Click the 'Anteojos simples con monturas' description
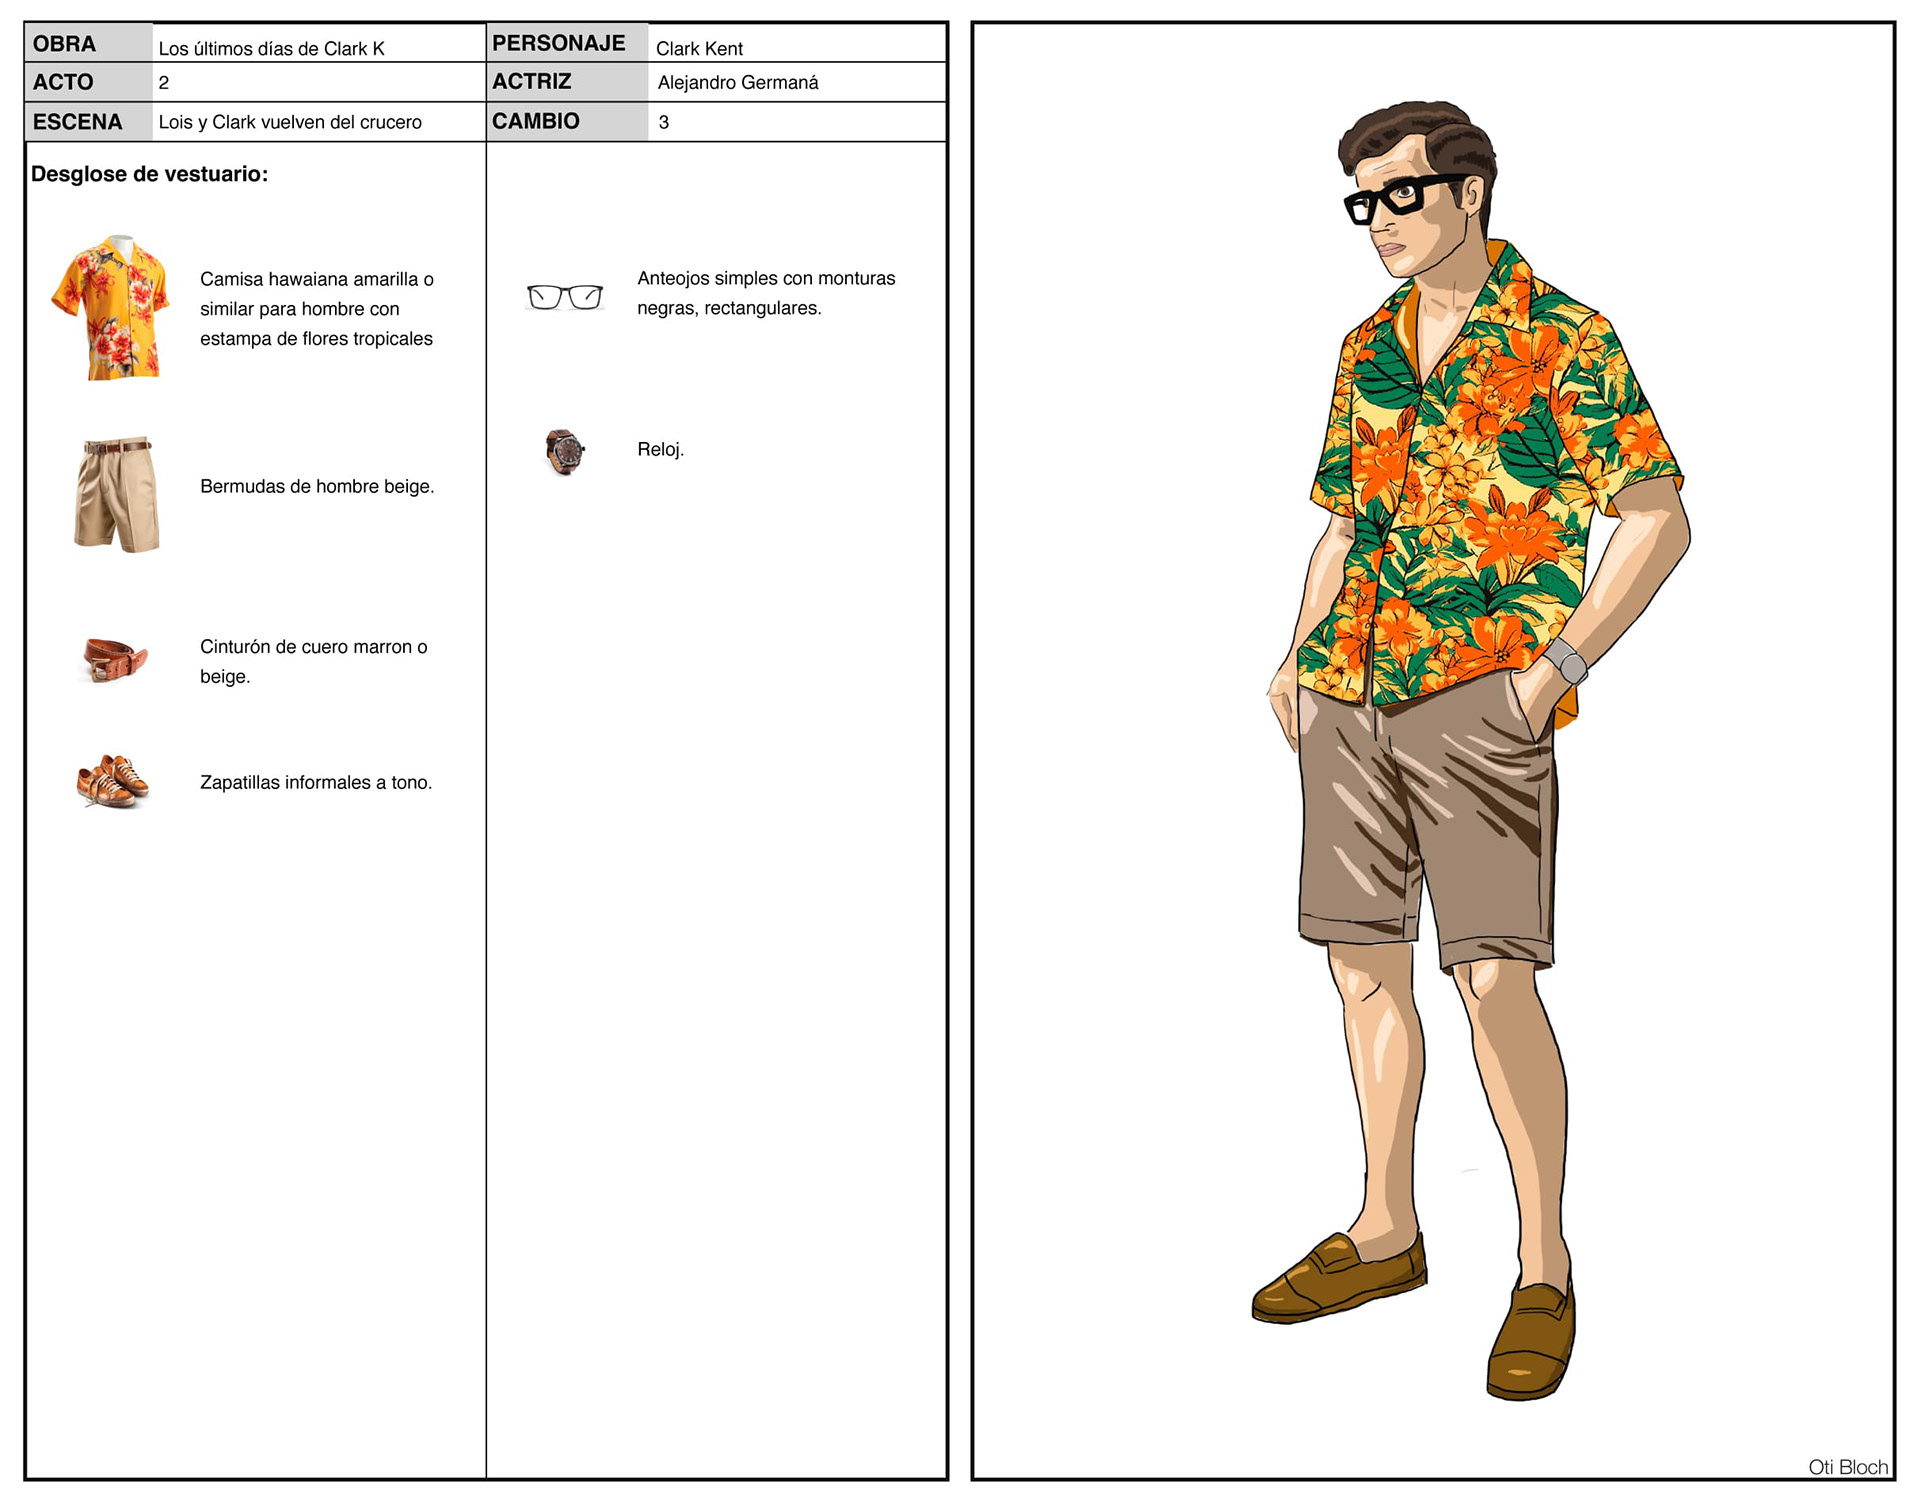Screen dimensions: 1920x1502 coord(766,293)
